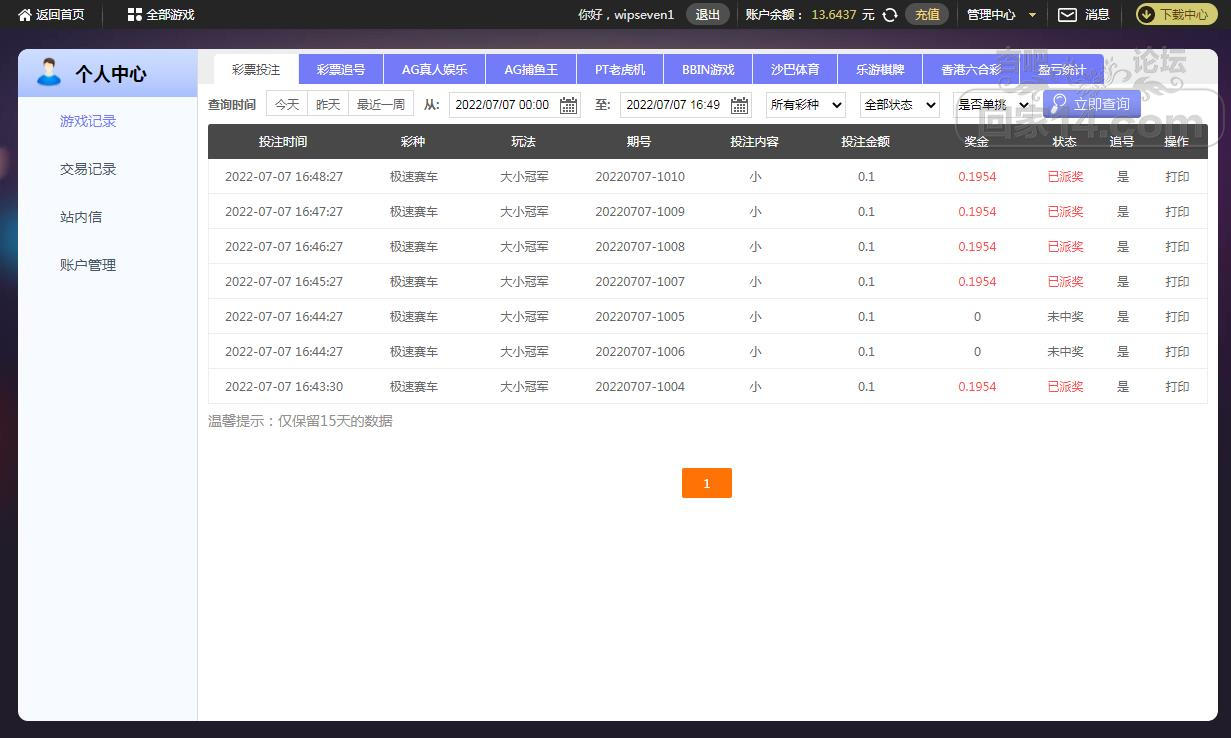Click the username wipseven1

coord(644,15)
